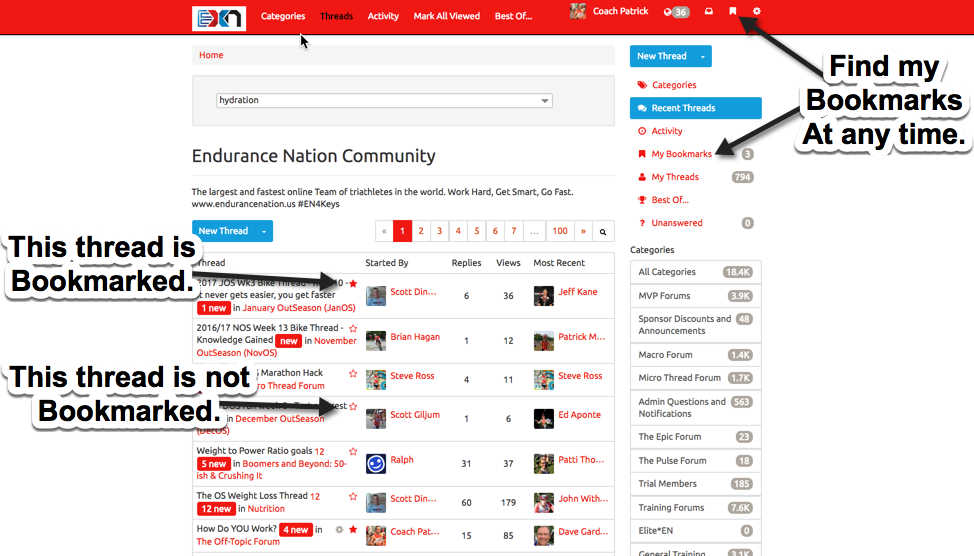This screenshot has height=556, width=974.
Task: Open Scott Giljum's avatar
Action: [376, 419]
